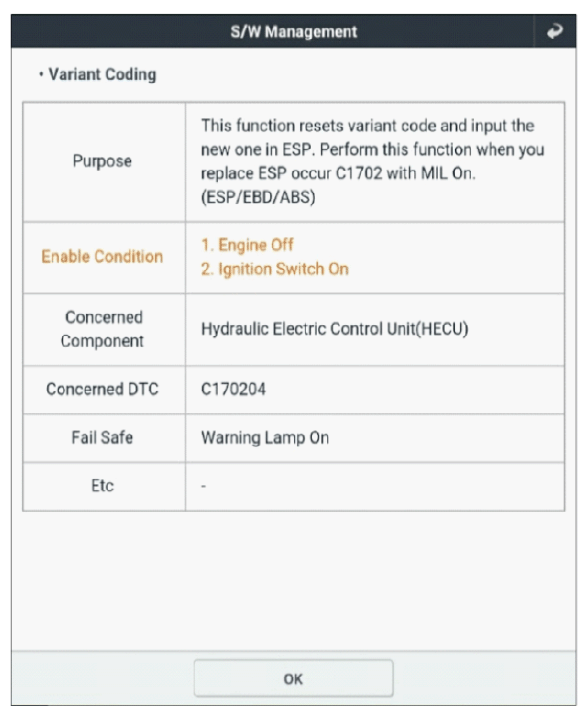
Task: Click Hydraulic Electric Control Unit(HECU) text
Action: click(335, 329)
